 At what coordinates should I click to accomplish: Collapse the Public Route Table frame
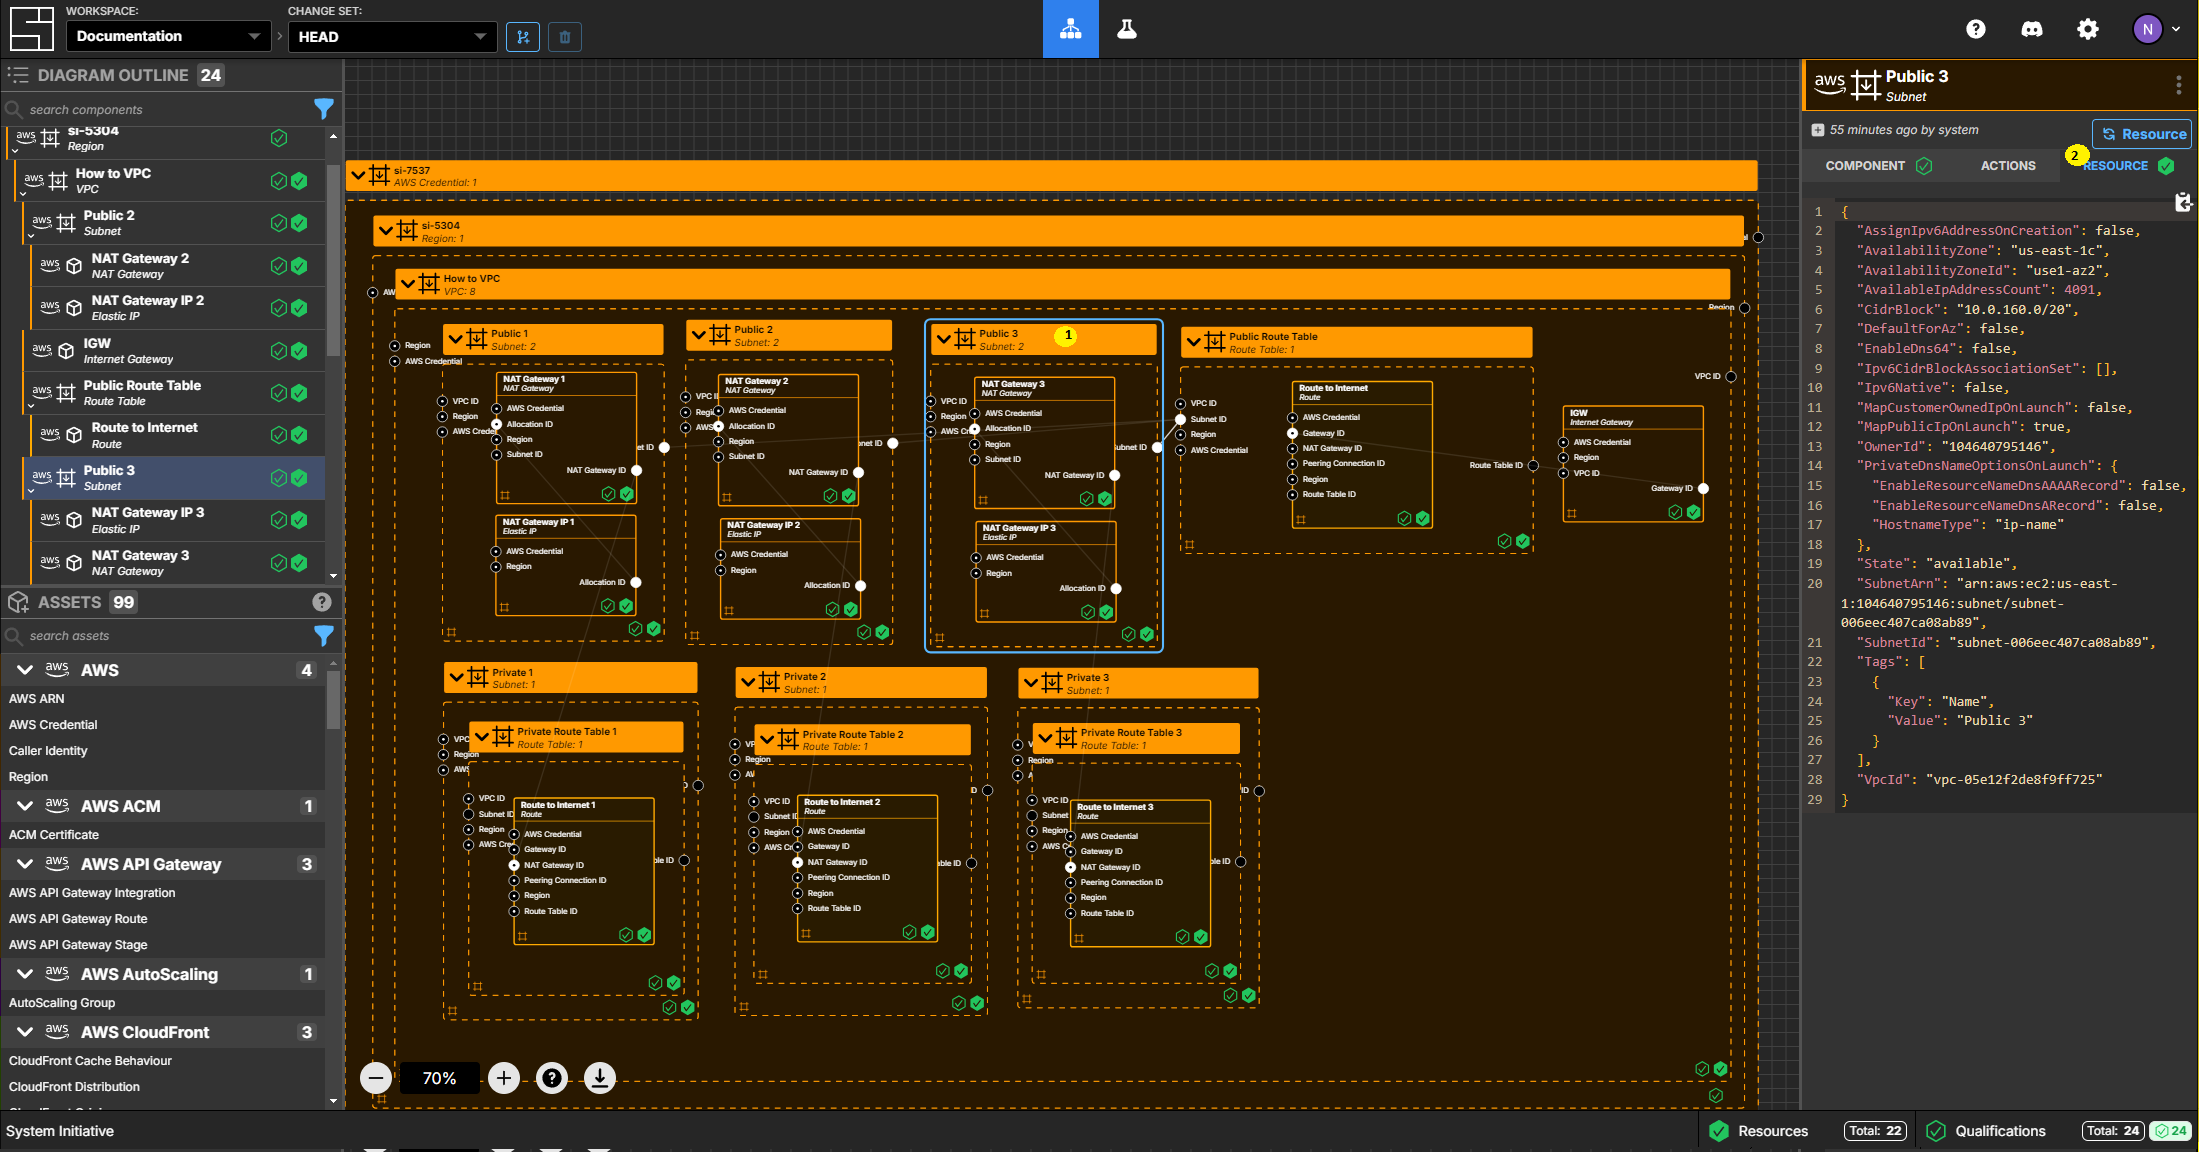[x=1193, y=342]
